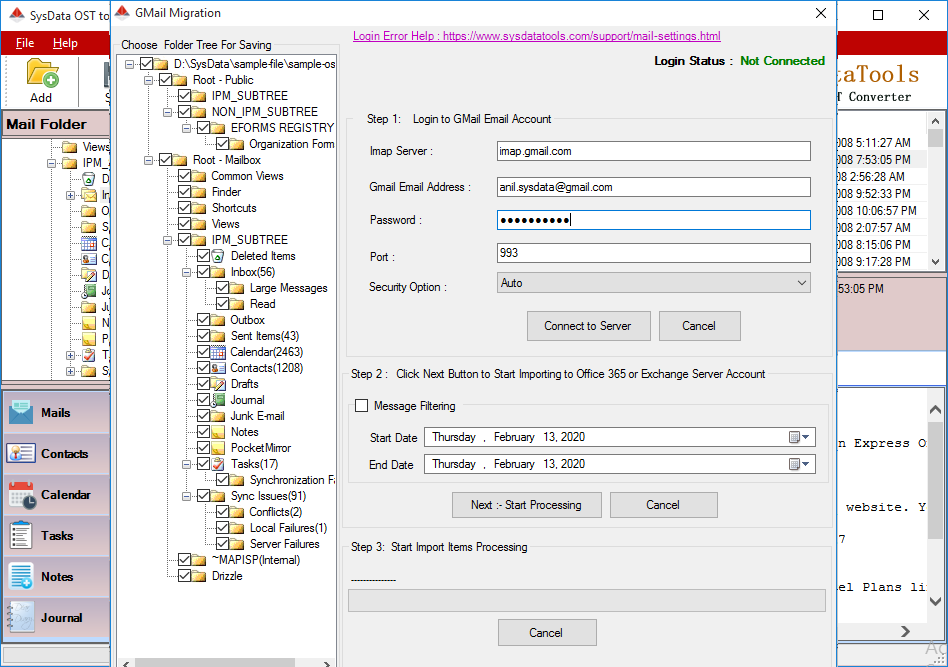Uncheck the Root - Public checkbox
This screenshot has width=948, height=667.
pyautogui.click(x=166, y=80)
